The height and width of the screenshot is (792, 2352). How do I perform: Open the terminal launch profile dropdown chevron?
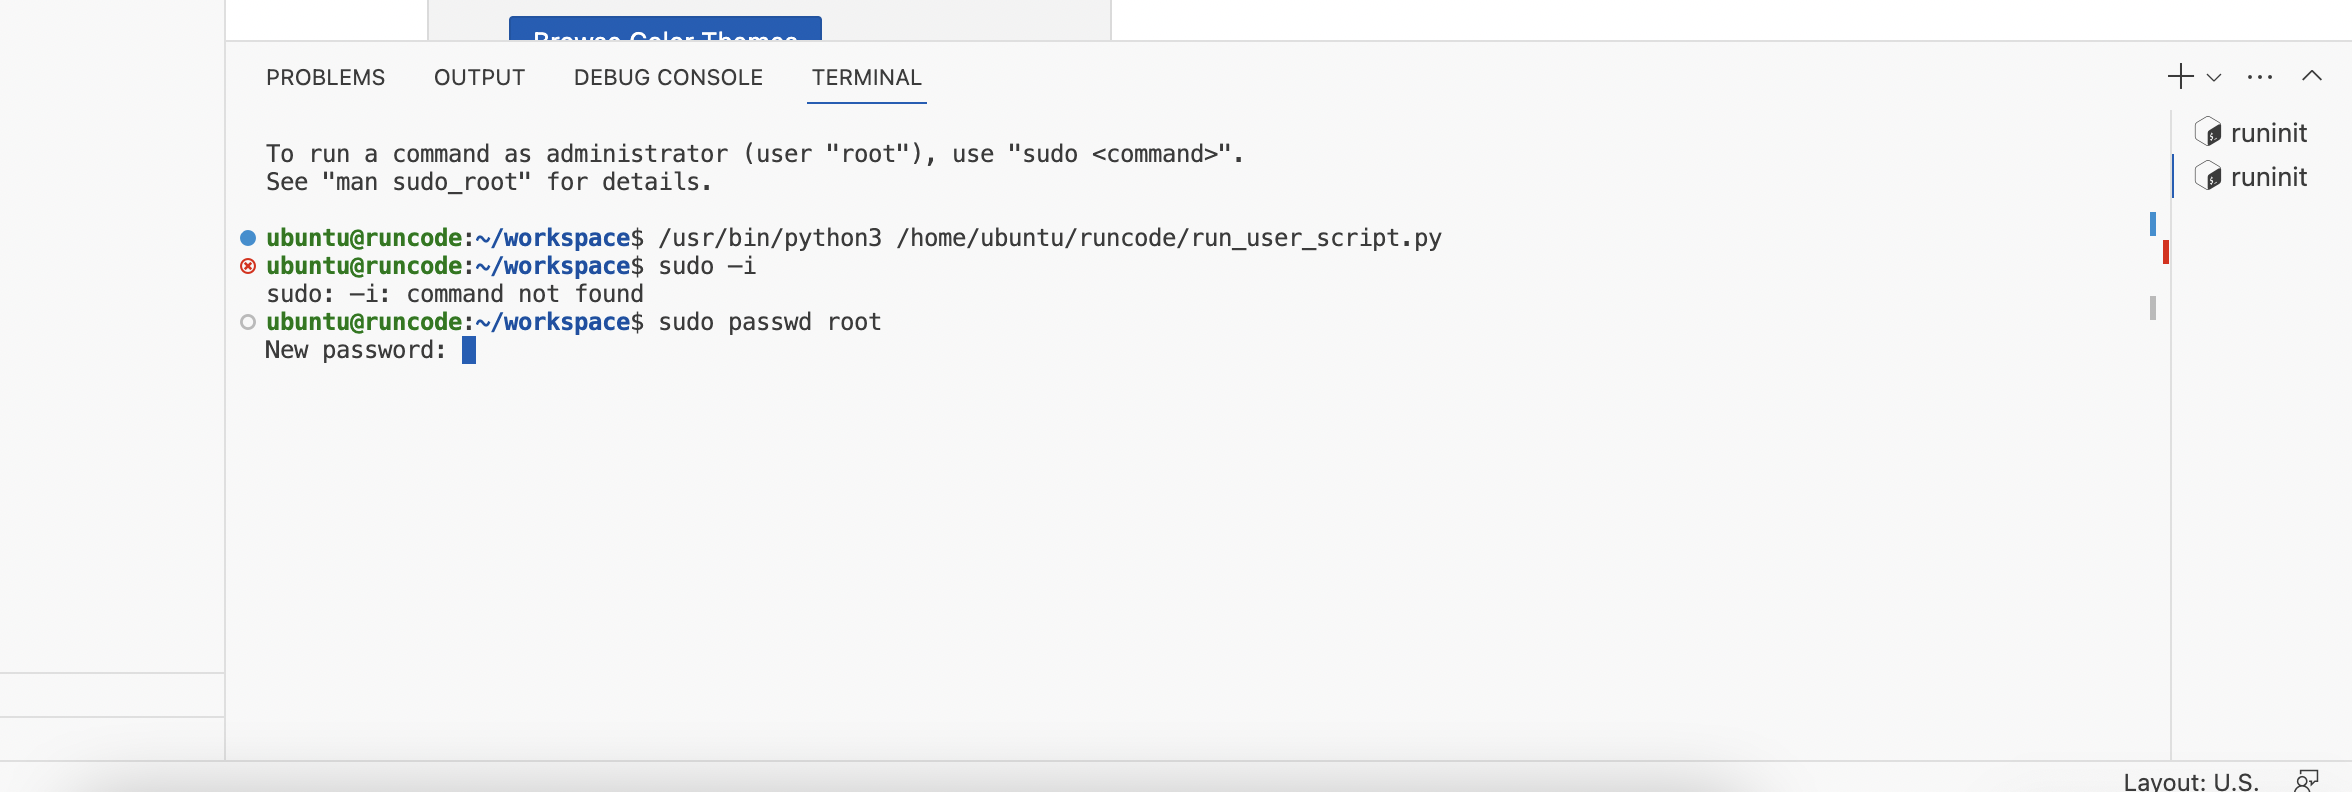point(2212,76)
